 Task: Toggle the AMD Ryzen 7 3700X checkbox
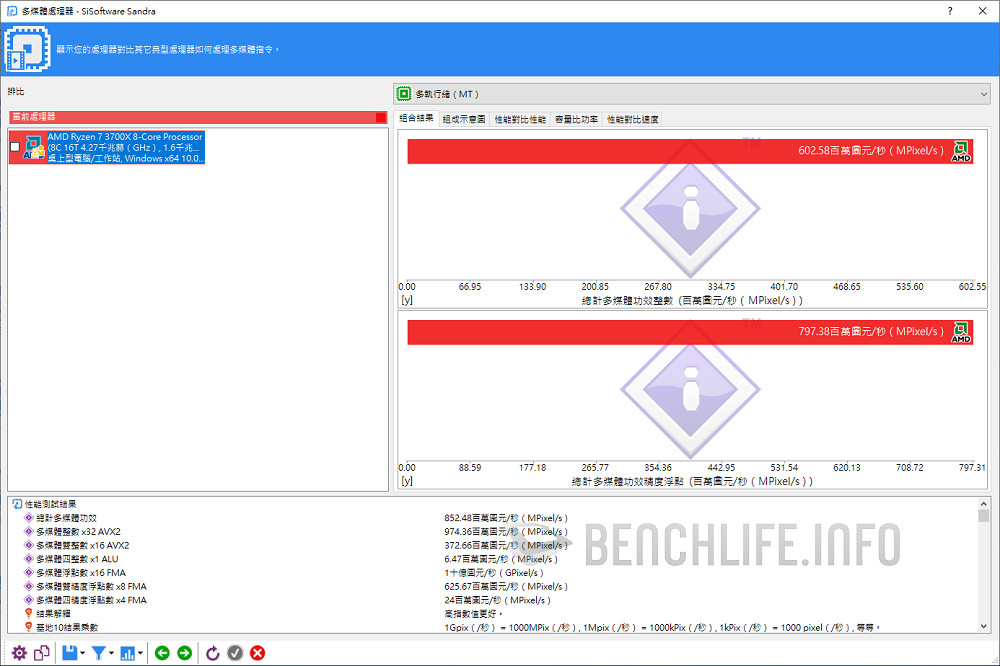15,147
